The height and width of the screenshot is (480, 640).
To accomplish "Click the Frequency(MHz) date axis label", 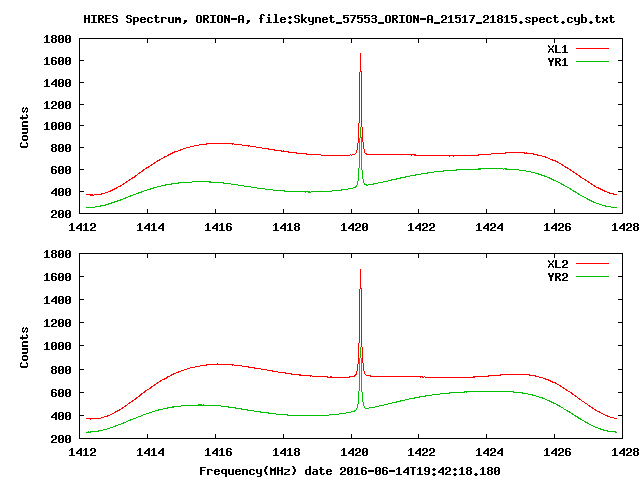I will [x=350, y=471].
